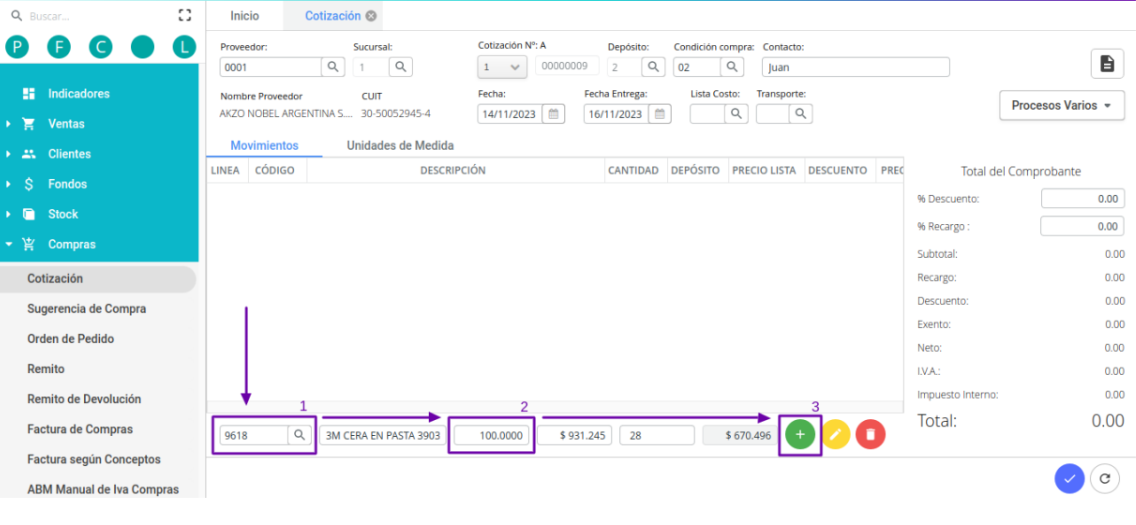1136x525 pixels.
Task: Click item code search magnifier near 9618
Action: [x=298, y=435]
